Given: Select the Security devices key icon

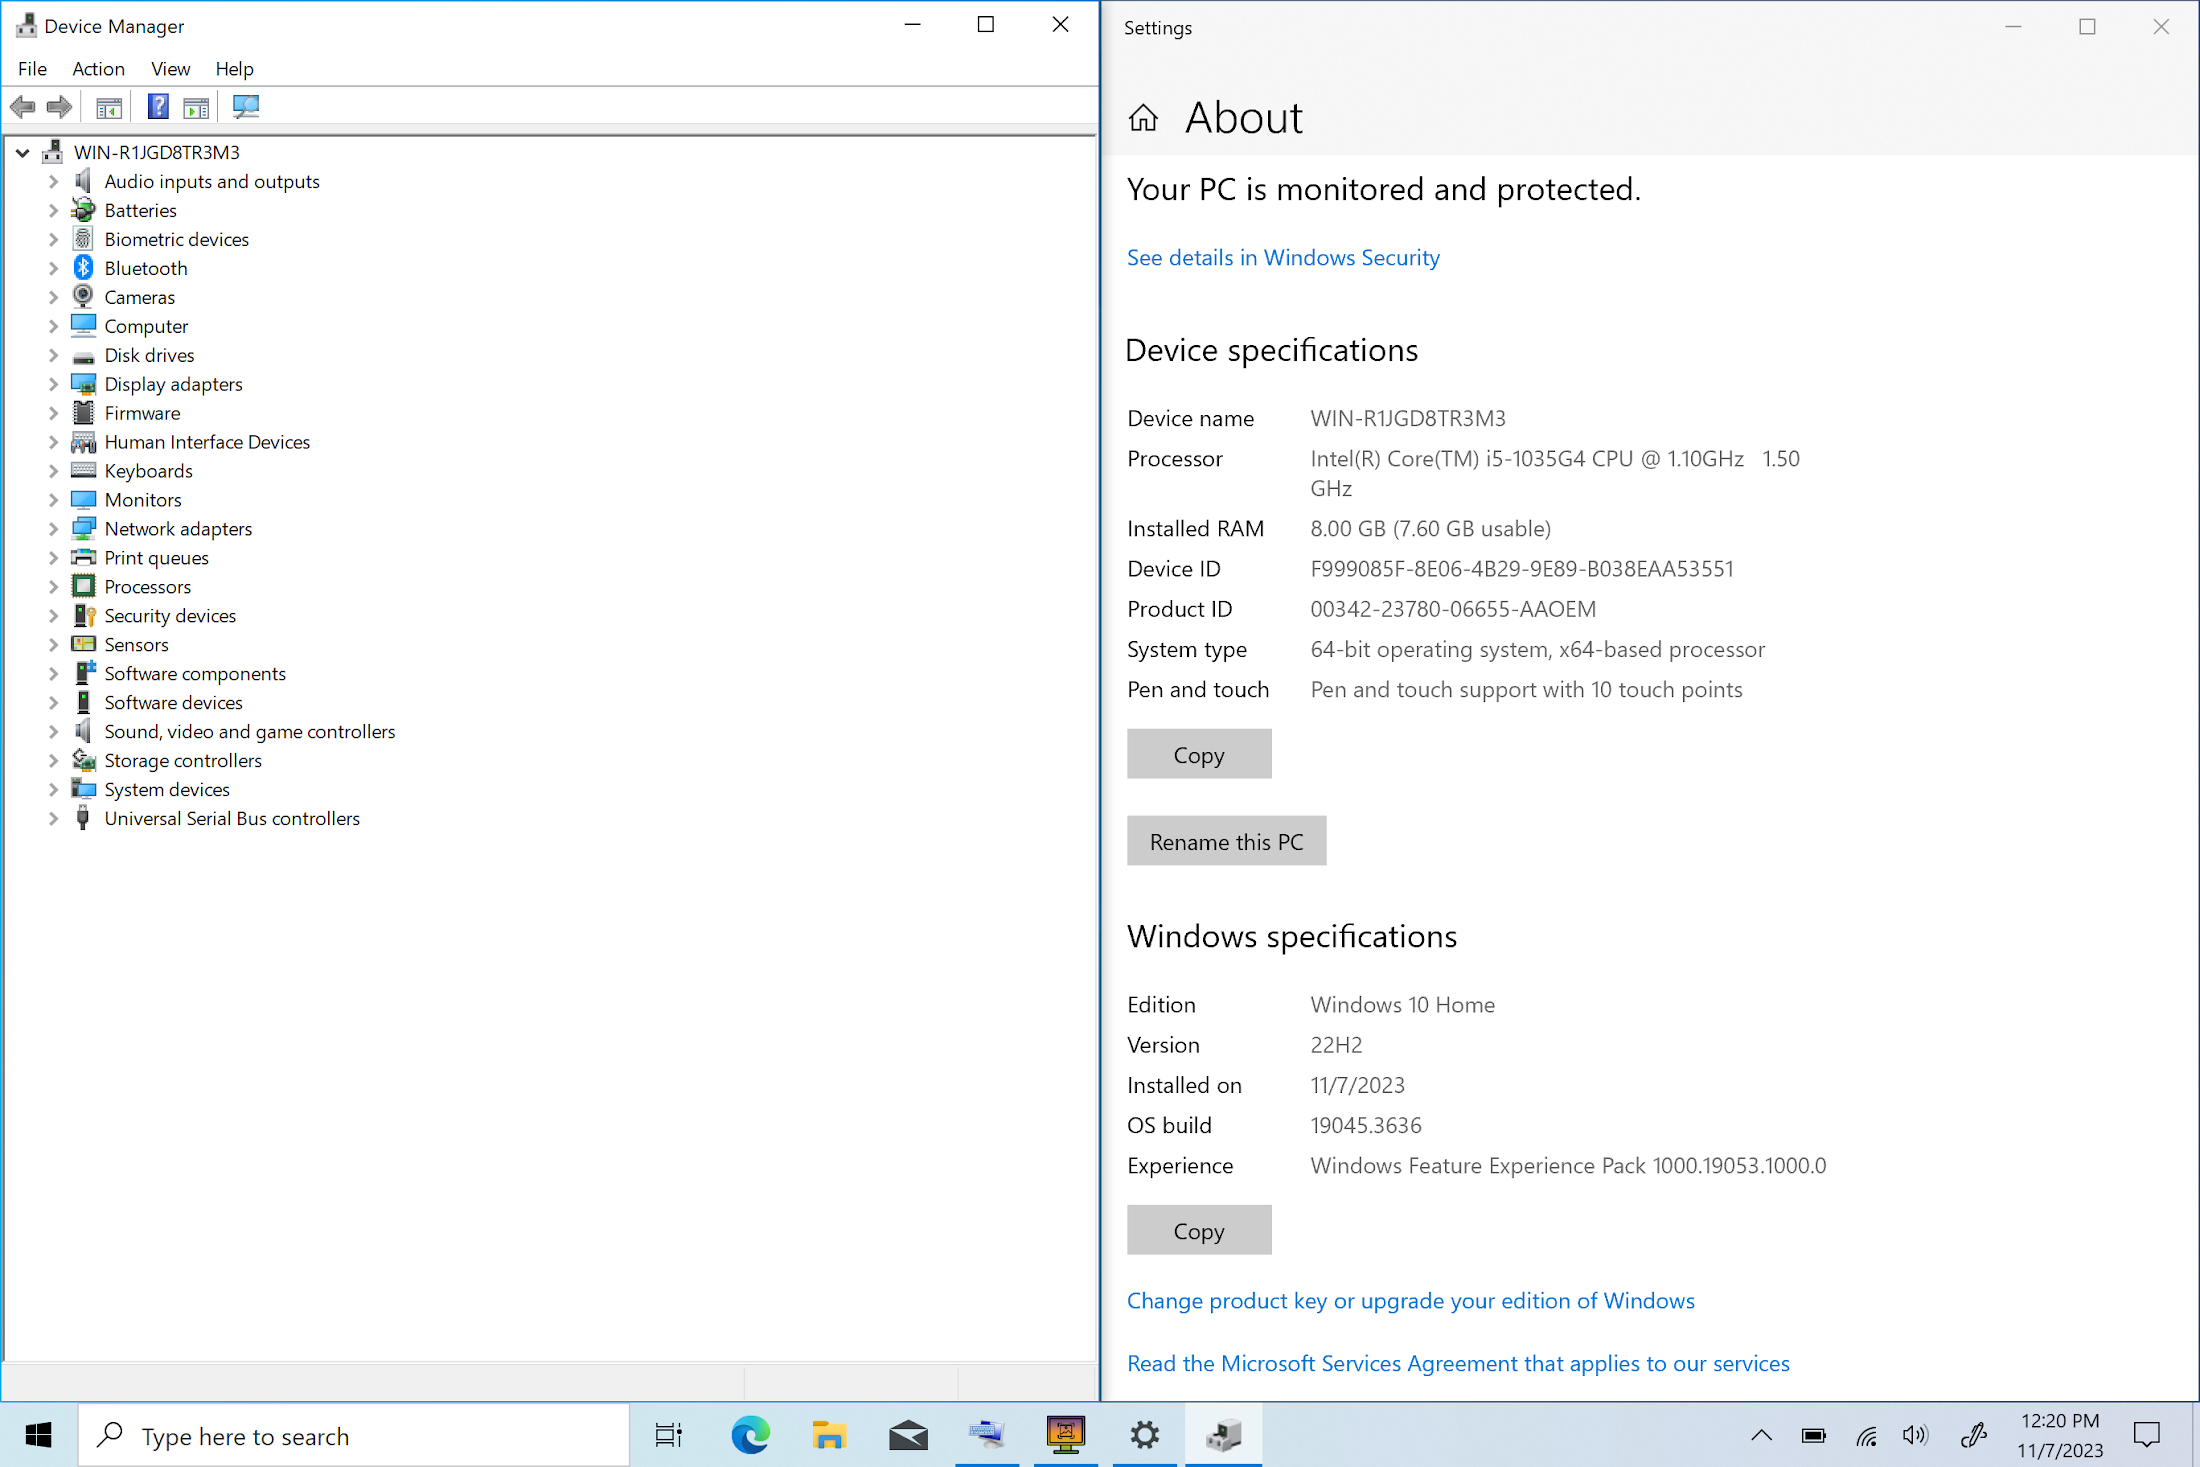Looking at the screenshot, I should (84, 615).
